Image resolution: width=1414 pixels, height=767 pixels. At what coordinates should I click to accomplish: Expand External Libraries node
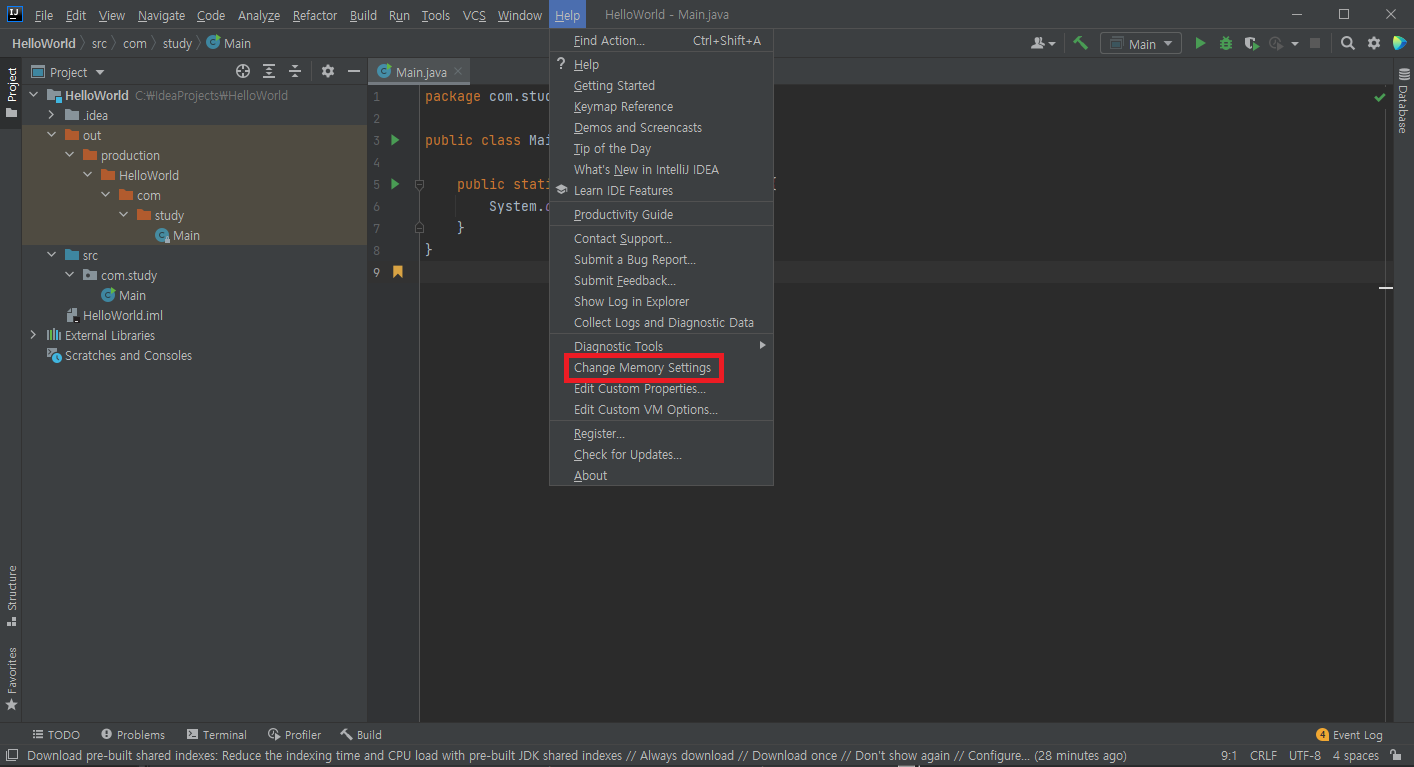(x=33, y=335)
